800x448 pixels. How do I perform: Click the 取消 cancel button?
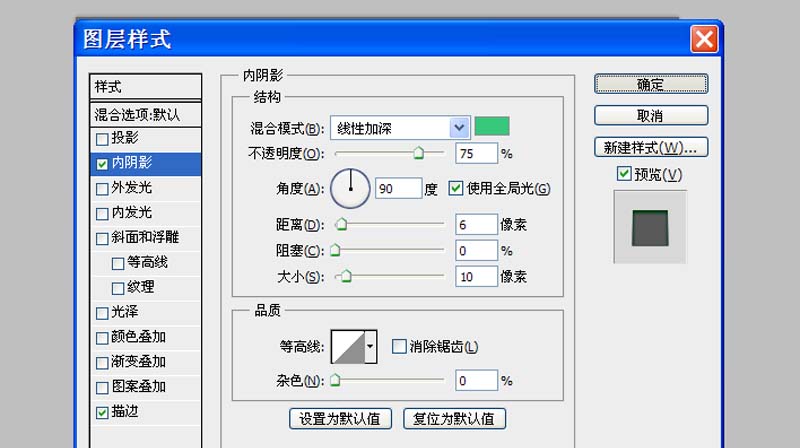point(650,116)
